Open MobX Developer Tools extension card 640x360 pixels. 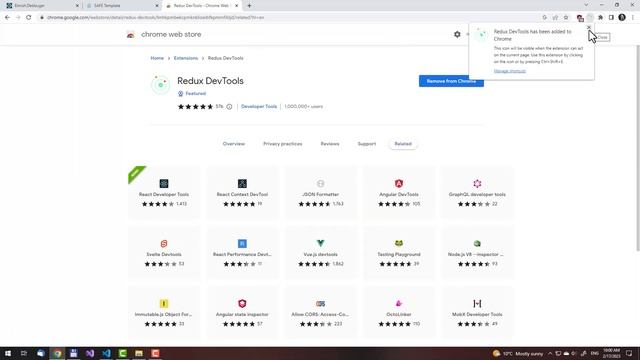coord(477,313)
